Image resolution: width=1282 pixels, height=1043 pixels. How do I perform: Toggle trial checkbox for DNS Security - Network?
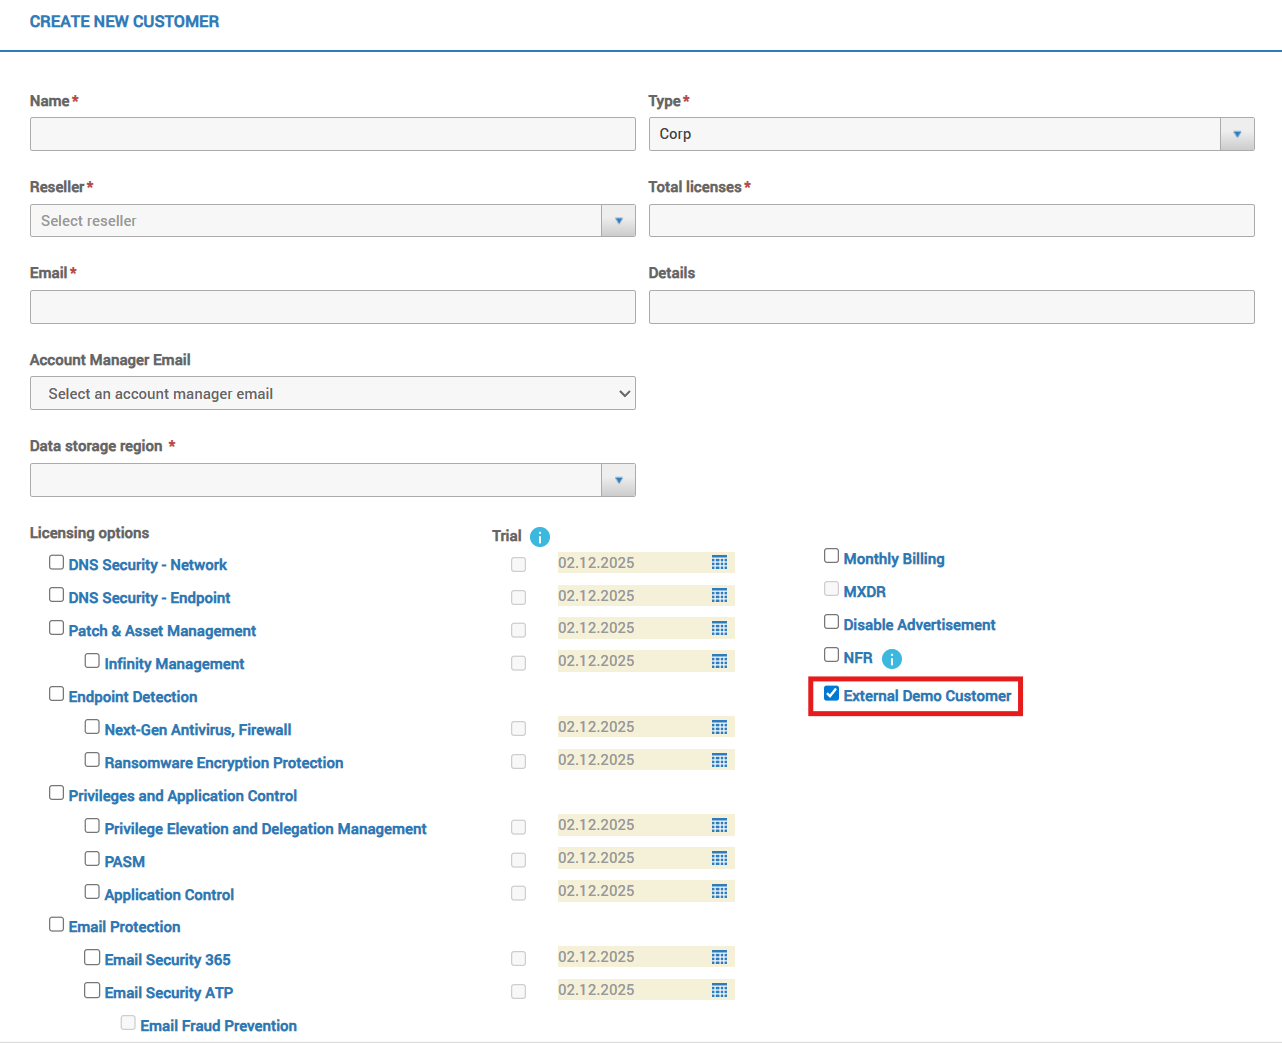[518, 565]
